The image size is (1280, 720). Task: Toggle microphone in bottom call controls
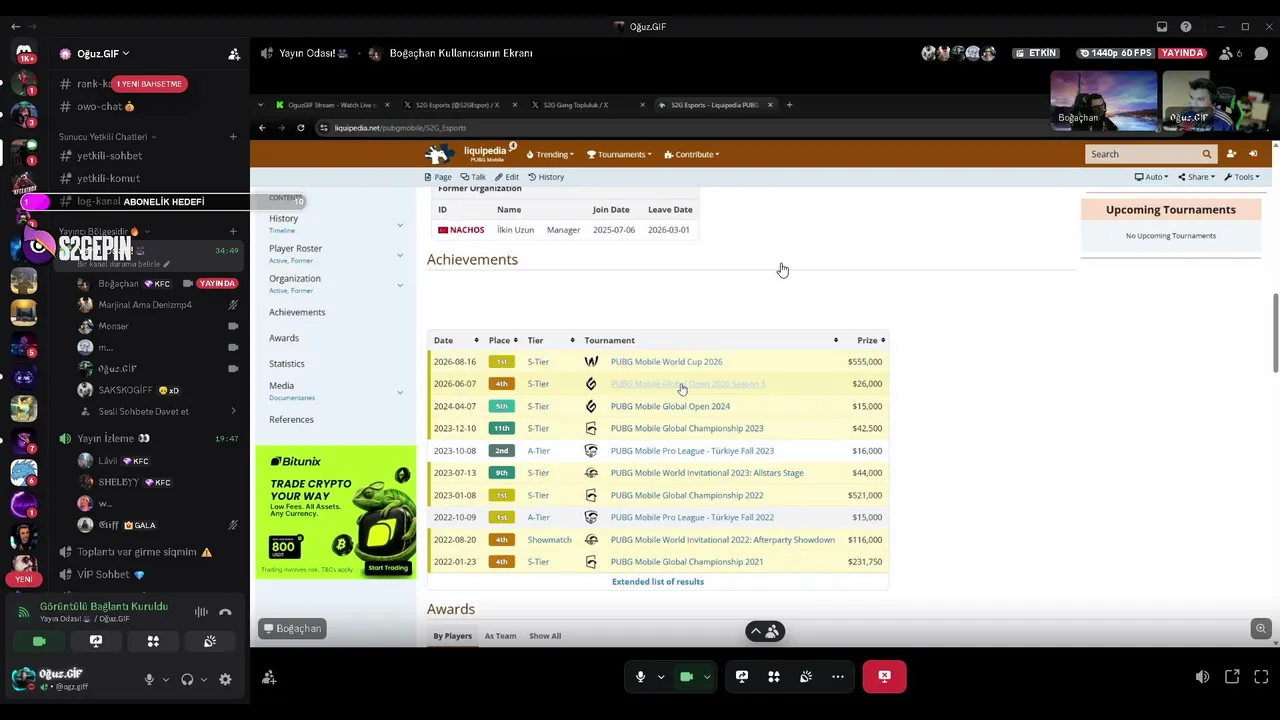tap(641, 677)
